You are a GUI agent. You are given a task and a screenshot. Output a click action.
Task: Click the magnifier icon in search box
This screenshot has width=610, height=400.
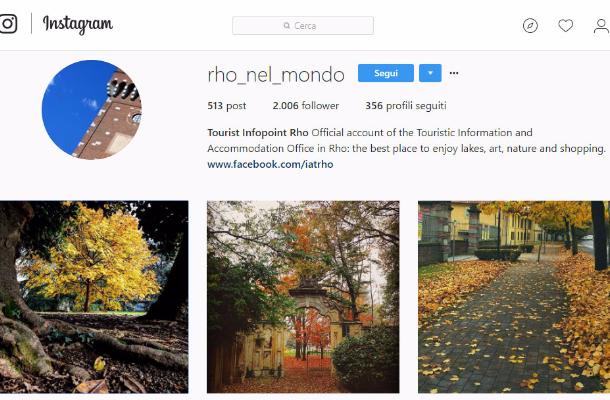[x=287, y=26]
